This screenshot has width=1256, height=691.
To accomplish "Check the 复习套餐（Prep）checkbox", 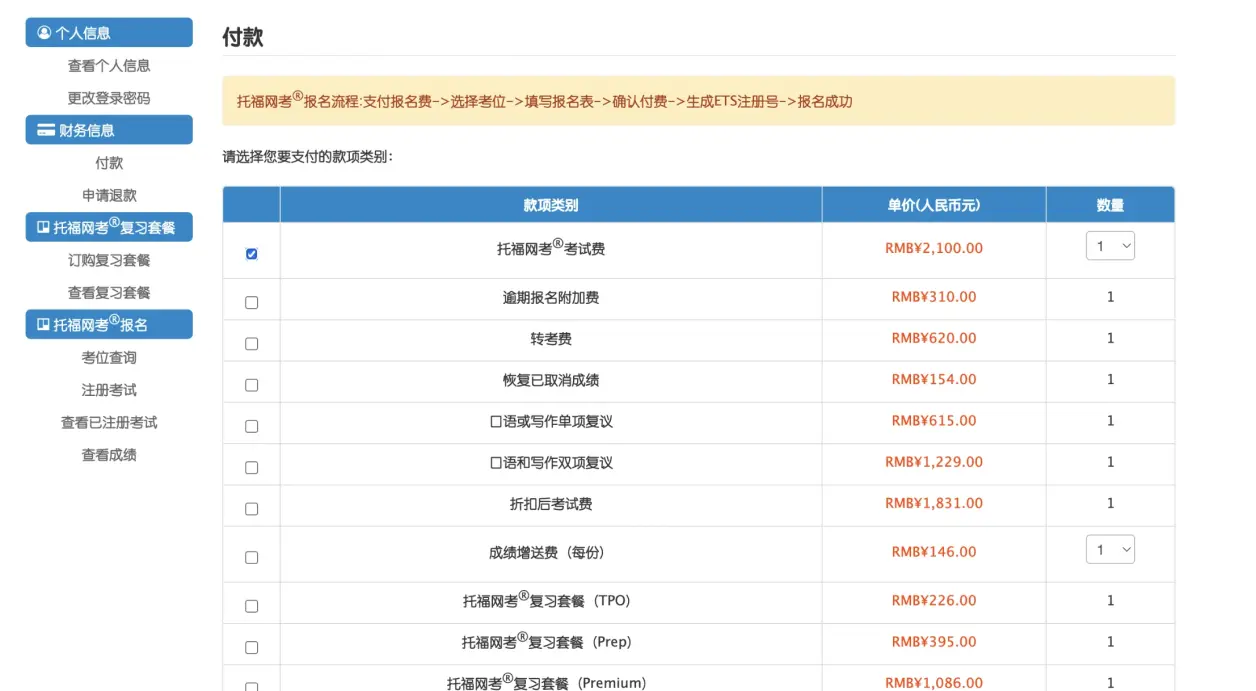I will pyautogui.click(x=251, y=647).
